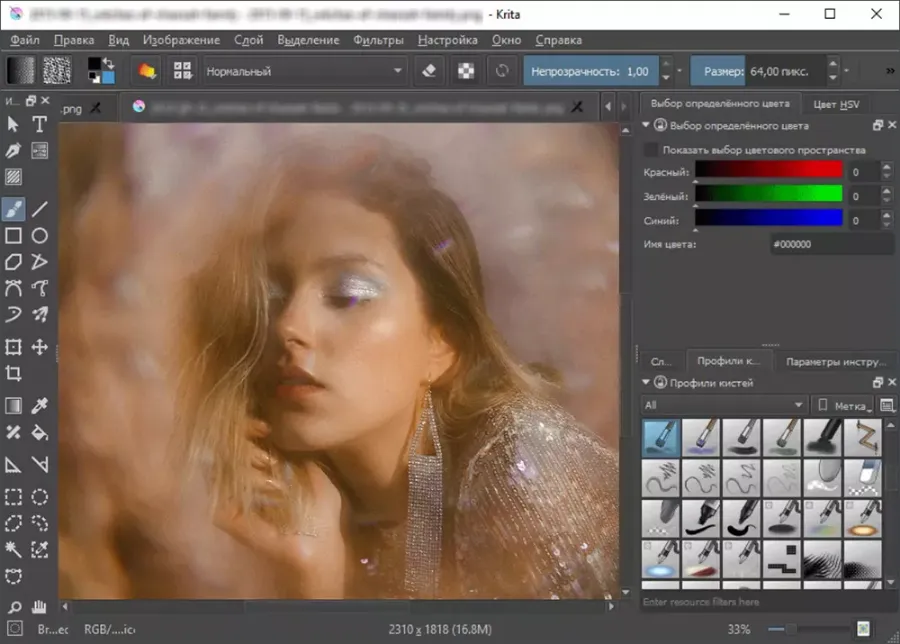Select the Fill bucket tool

click(x=39, y=432)
